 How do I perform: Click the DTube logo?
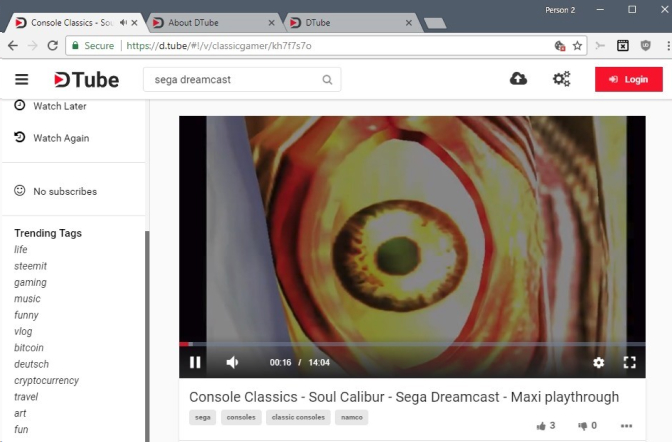[x=87, y=80]
